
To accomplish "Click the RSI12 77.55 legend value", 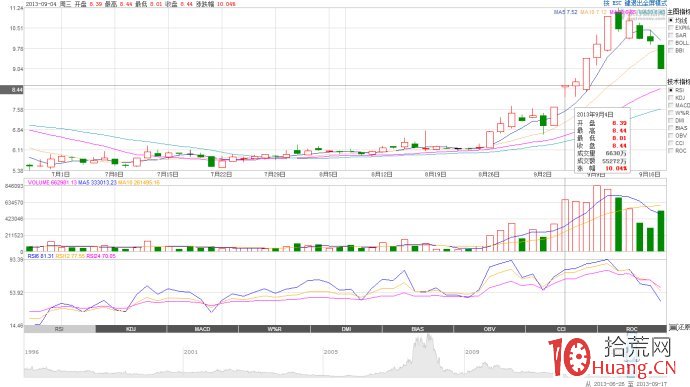I will click(70, 256).
